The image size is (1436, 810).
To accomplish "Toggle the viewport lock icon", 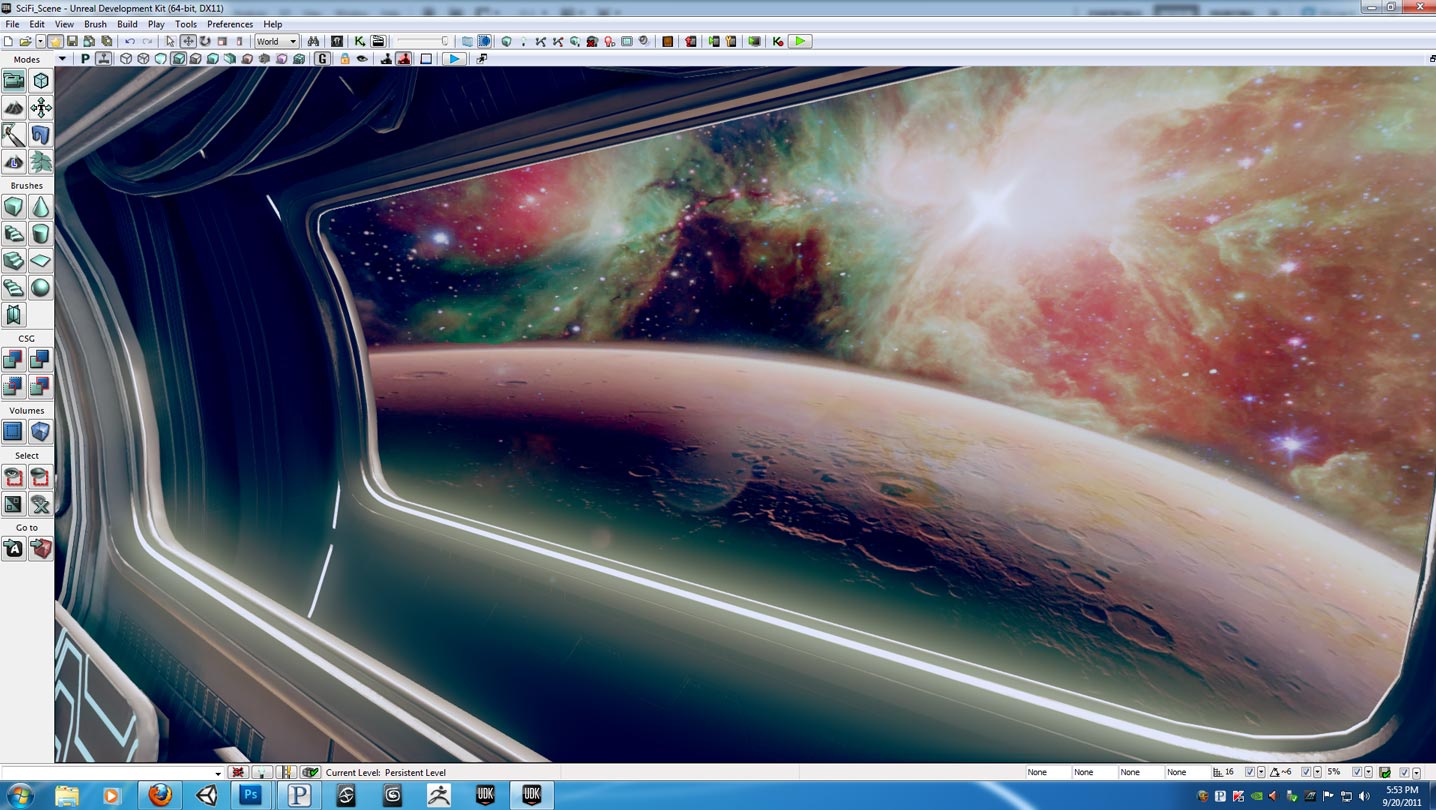I will pyautogui.click(x=345, y=59).
